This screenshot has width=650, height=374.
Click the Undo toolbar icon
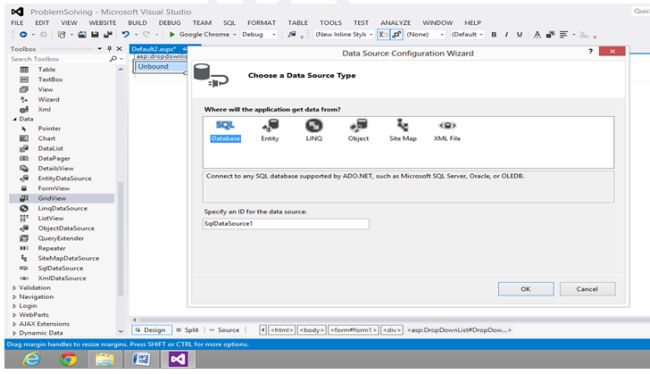click(x=125, y=34)
